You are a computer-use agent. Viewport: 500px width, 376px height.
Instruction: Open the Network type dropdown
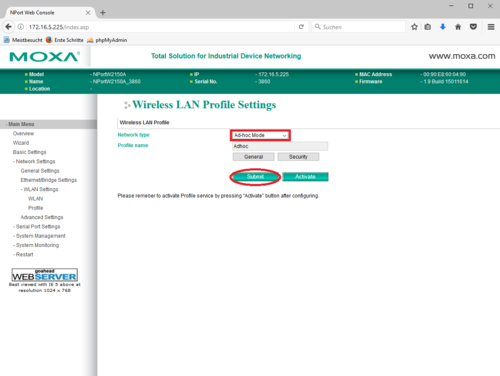[260, 135]
